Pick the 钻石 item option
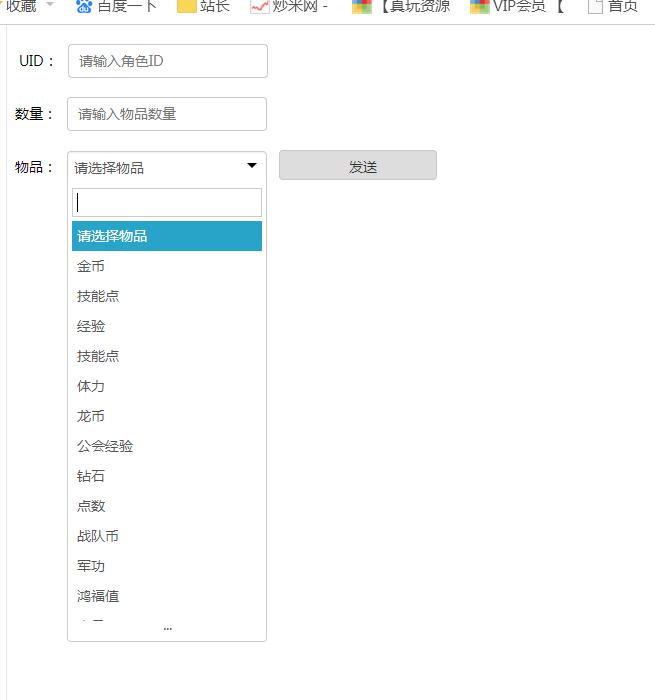Screen dimensions: 655x700 (x=91, y=476)
